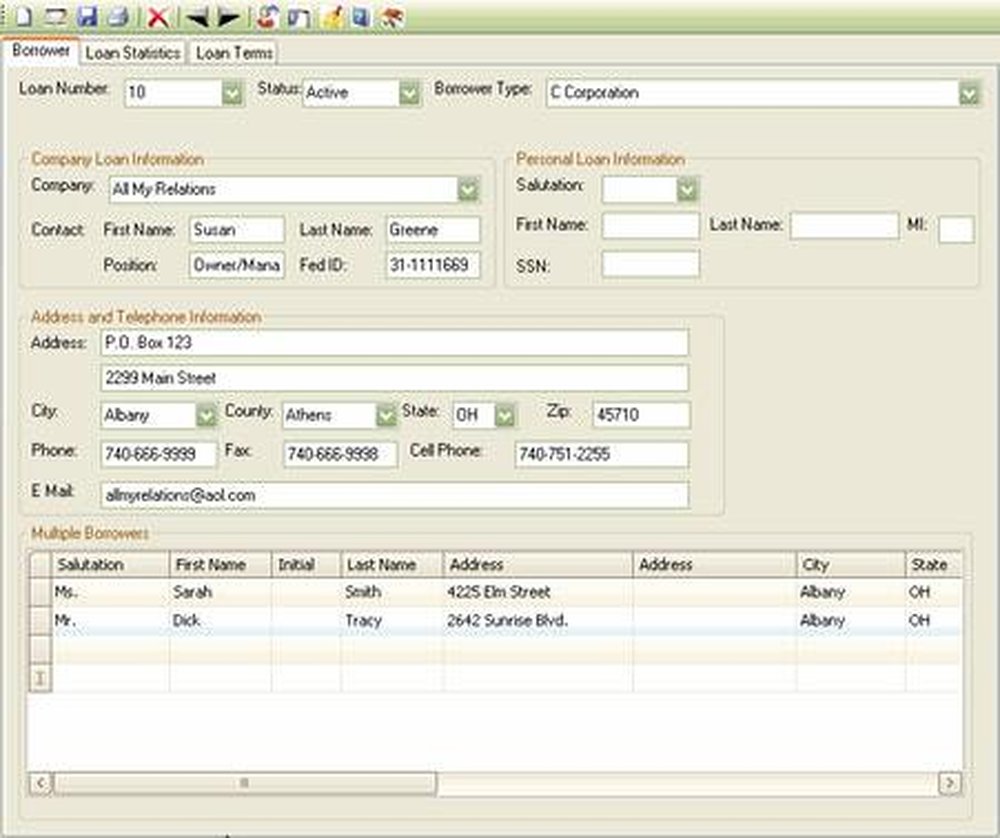Open the Loan Number dropdown
Screen dimensions: 1000x838
[x=231, y=92]
